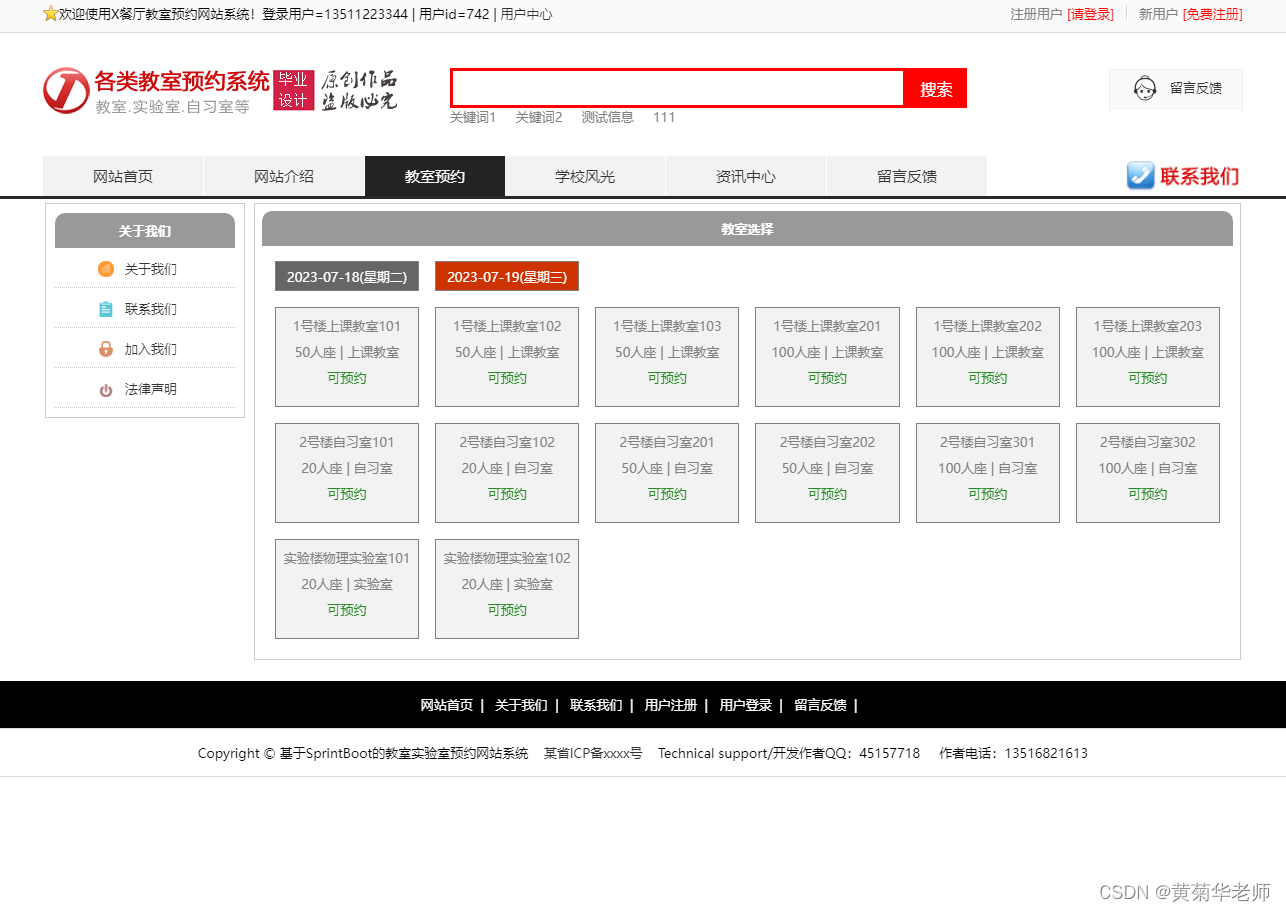
Task: Click the 关键词2 search keyword
Action: point(539,117)
